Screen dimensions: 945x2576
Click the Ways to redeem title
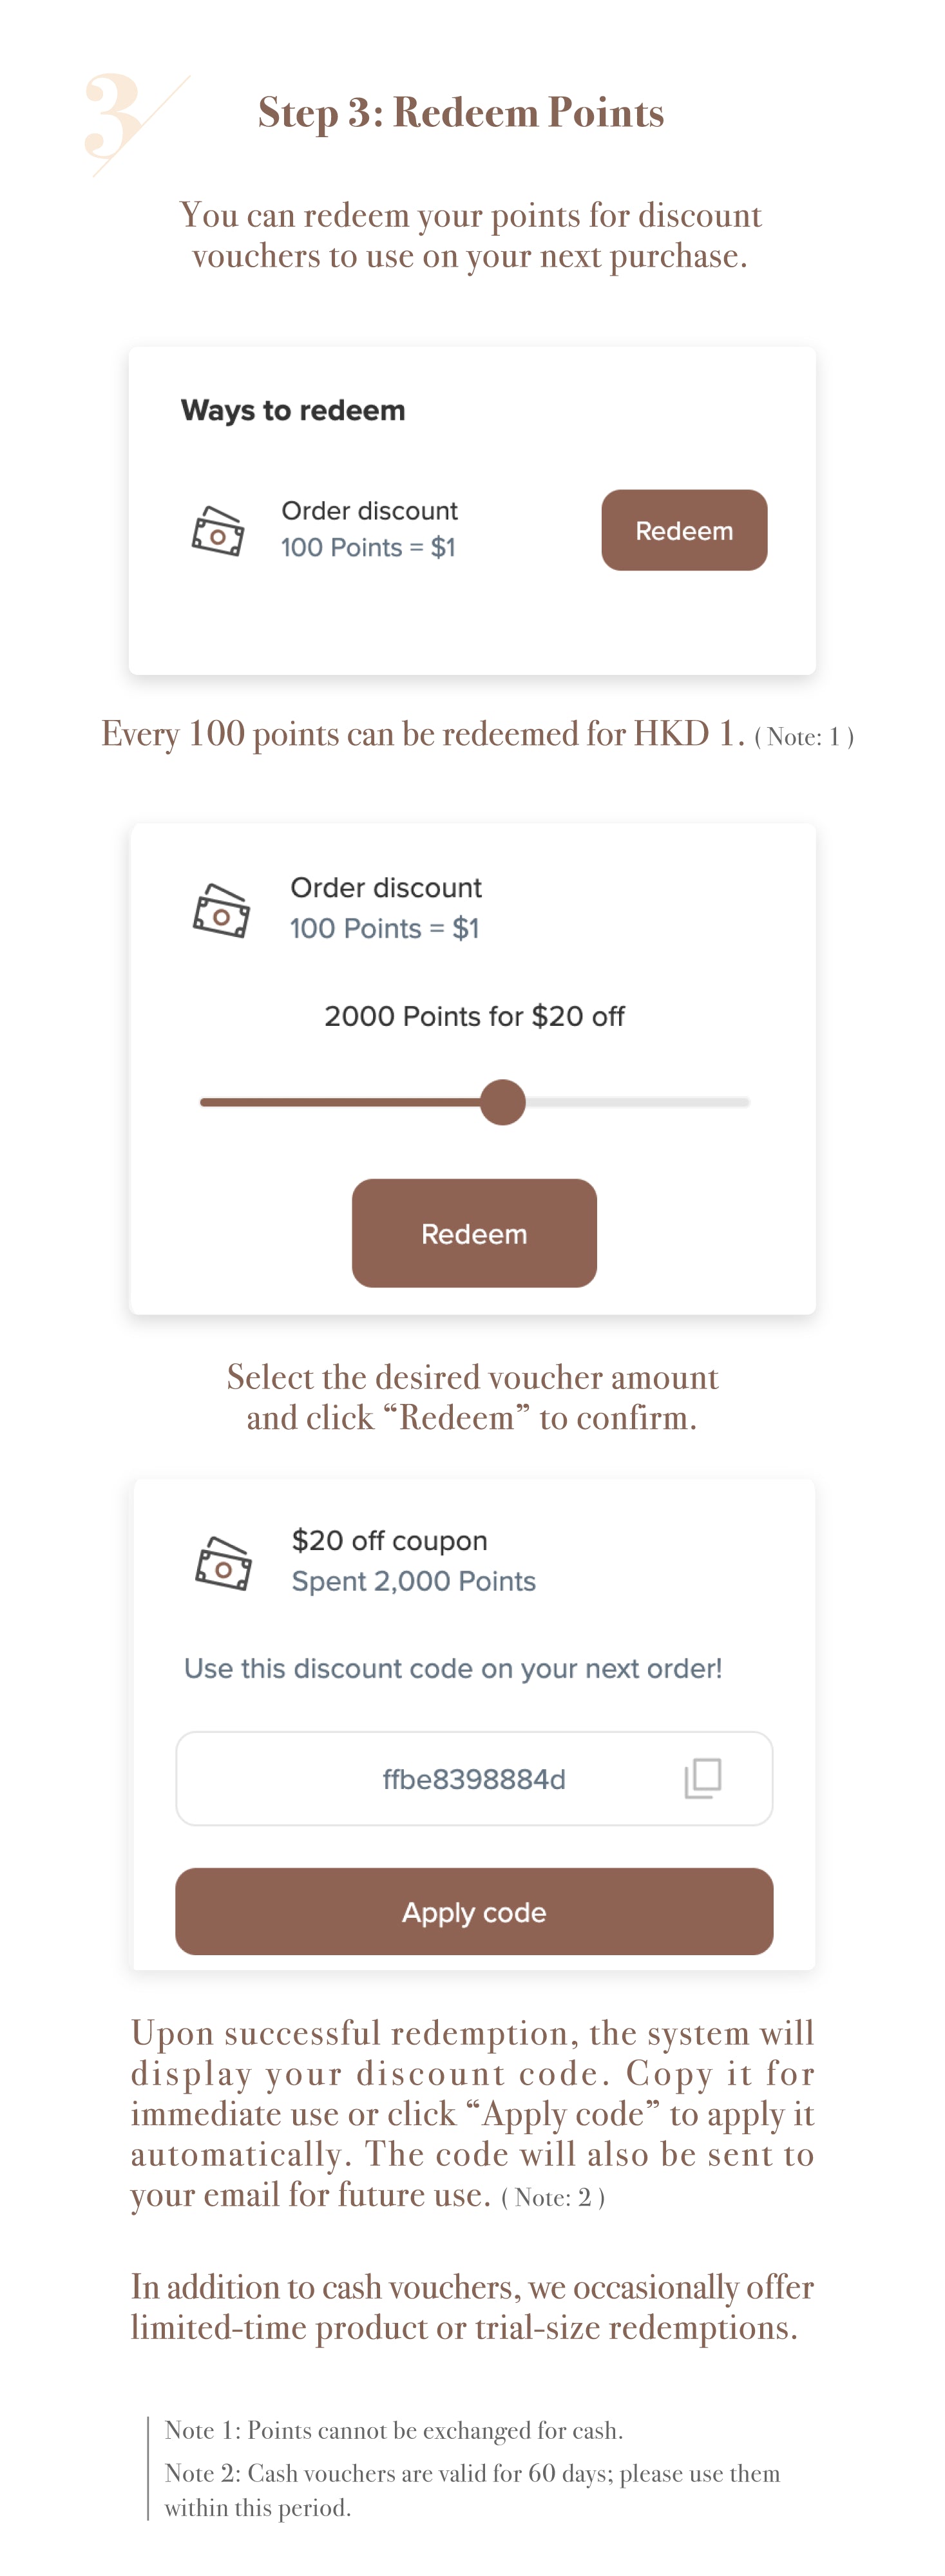293,410
